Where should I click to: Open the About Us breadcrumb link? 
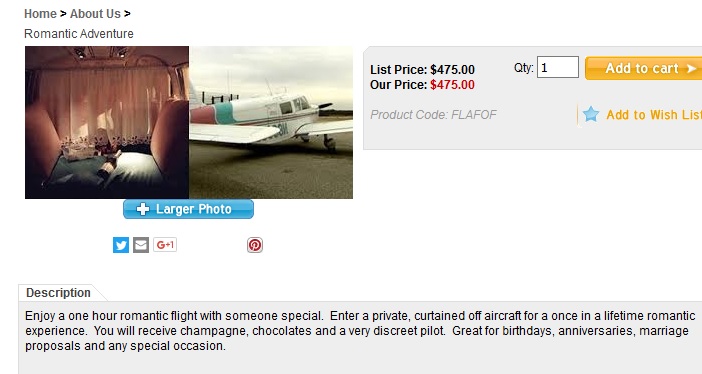(x=95, y=14)
